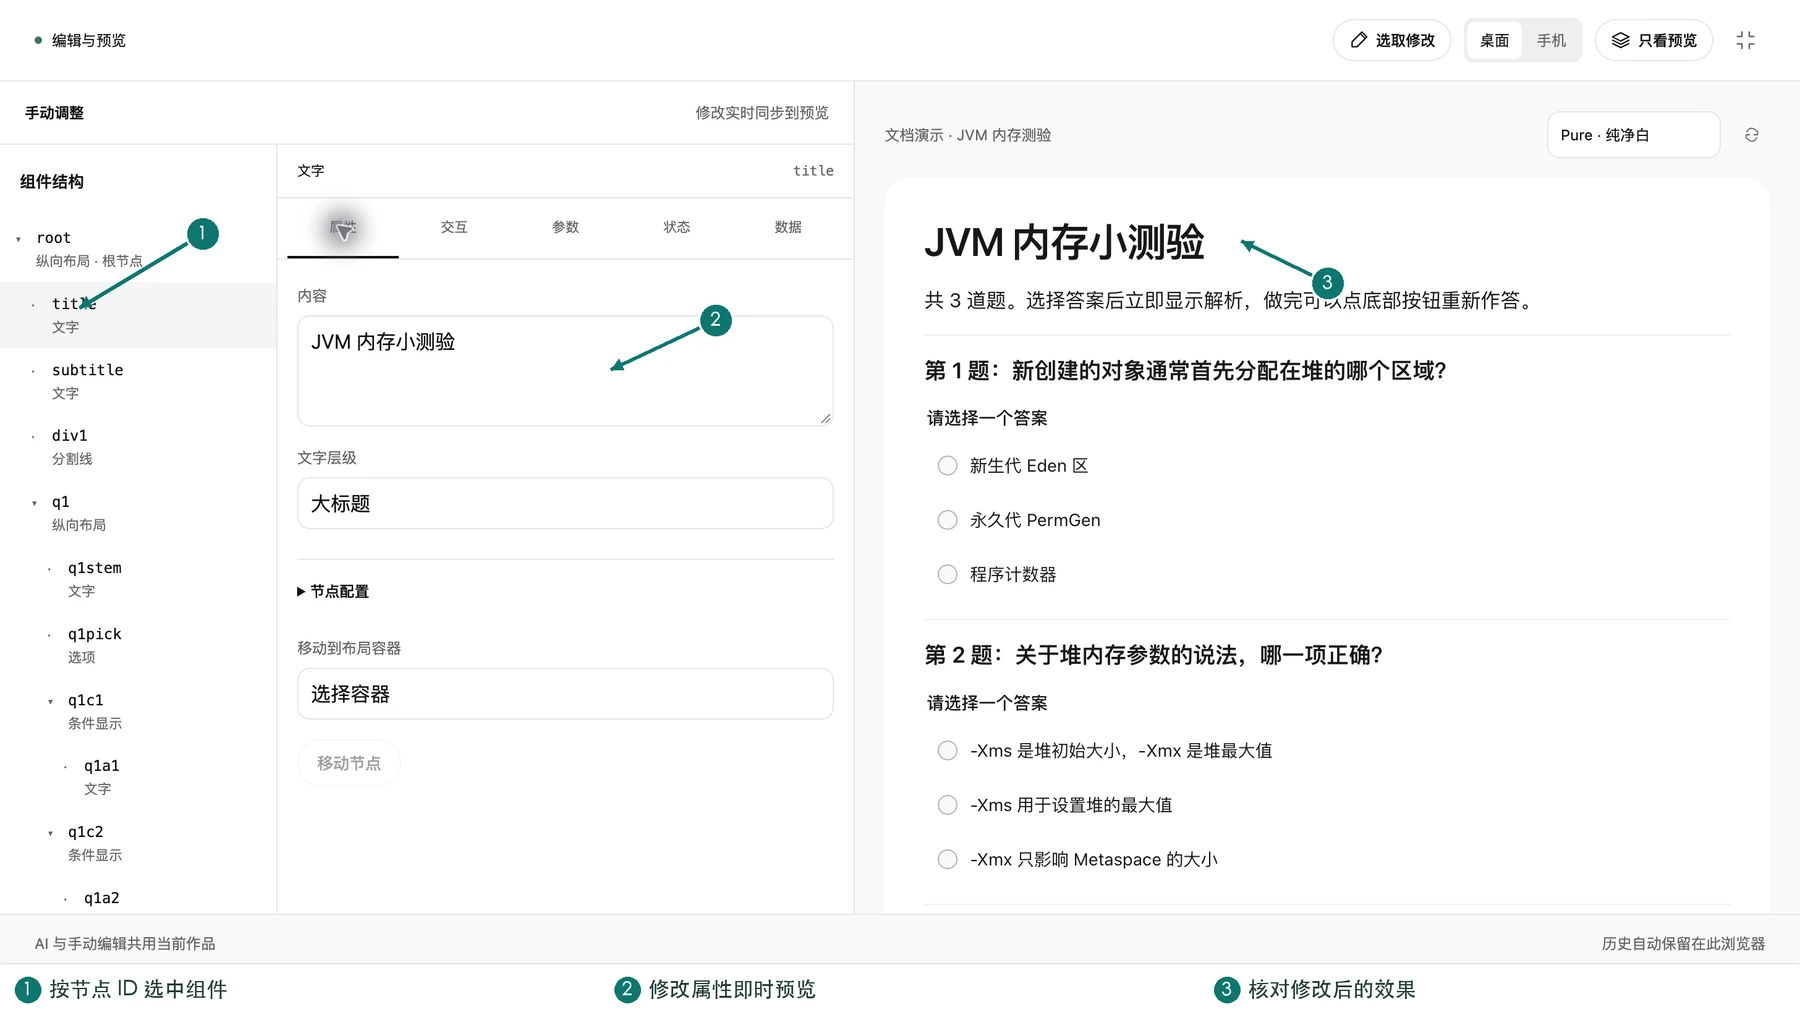Switch to the 交互 tab
The height and width of the screenshot is (1020, 1800).
(x=454, y=228)
